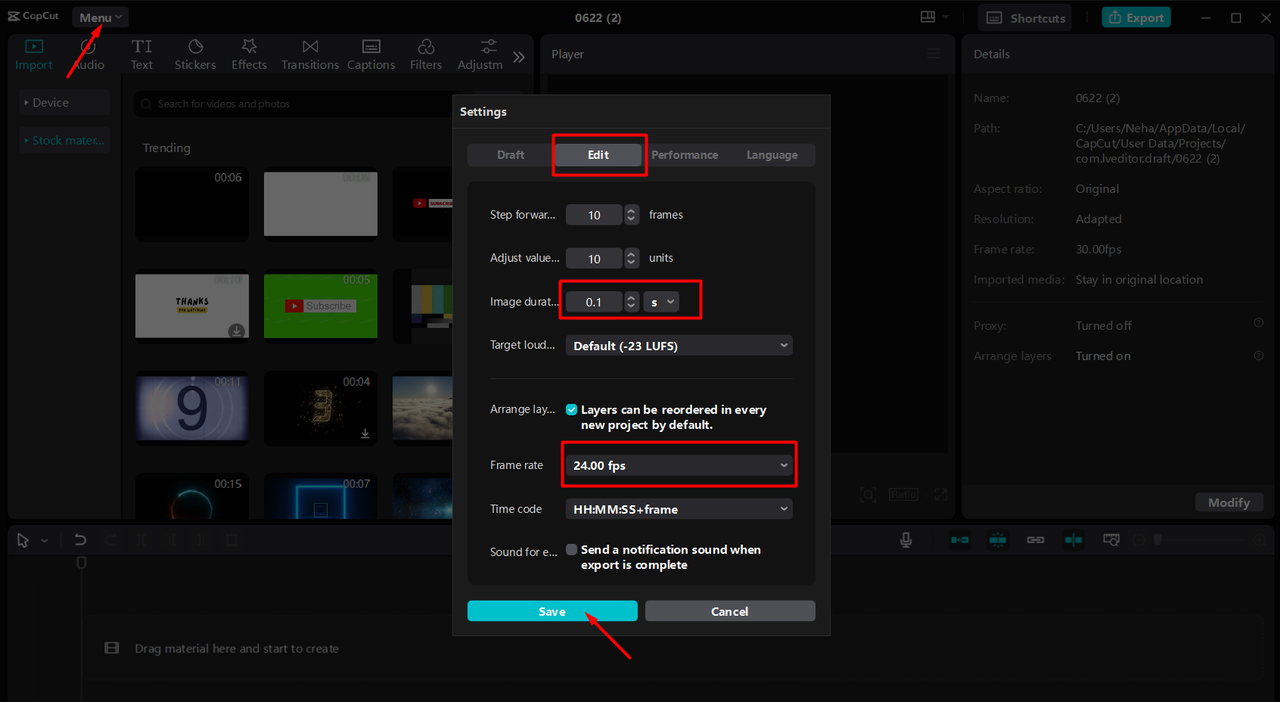The height and width of the screenshot is (702, 1280).
Task: Open the select-tool dropdown arrow in timeline
Action: pos(44,541)
